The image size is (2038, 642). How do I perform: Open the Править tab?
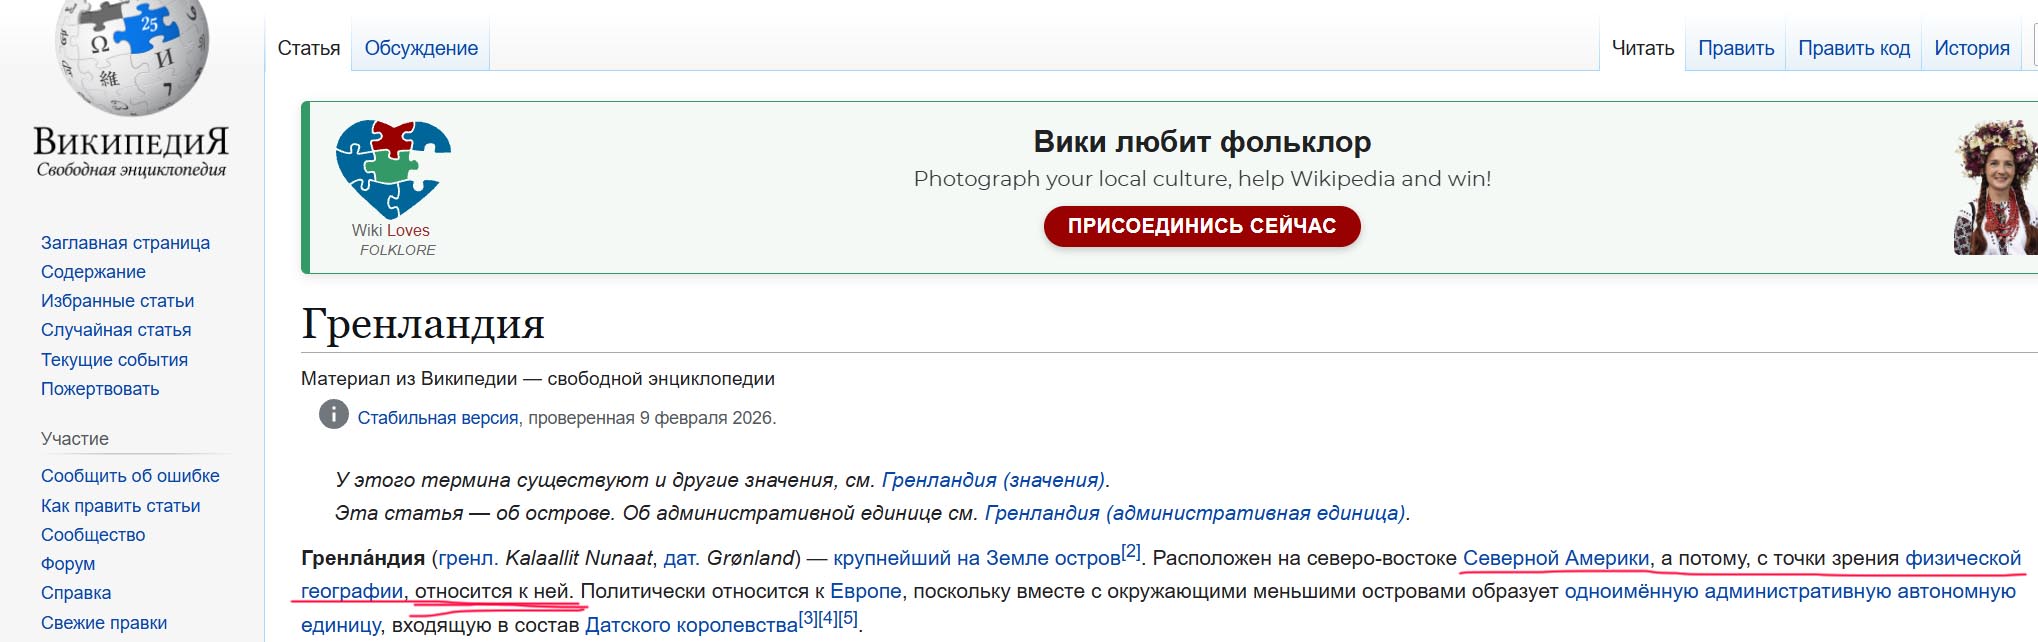pyautogui.click(x=1735, y=48)
